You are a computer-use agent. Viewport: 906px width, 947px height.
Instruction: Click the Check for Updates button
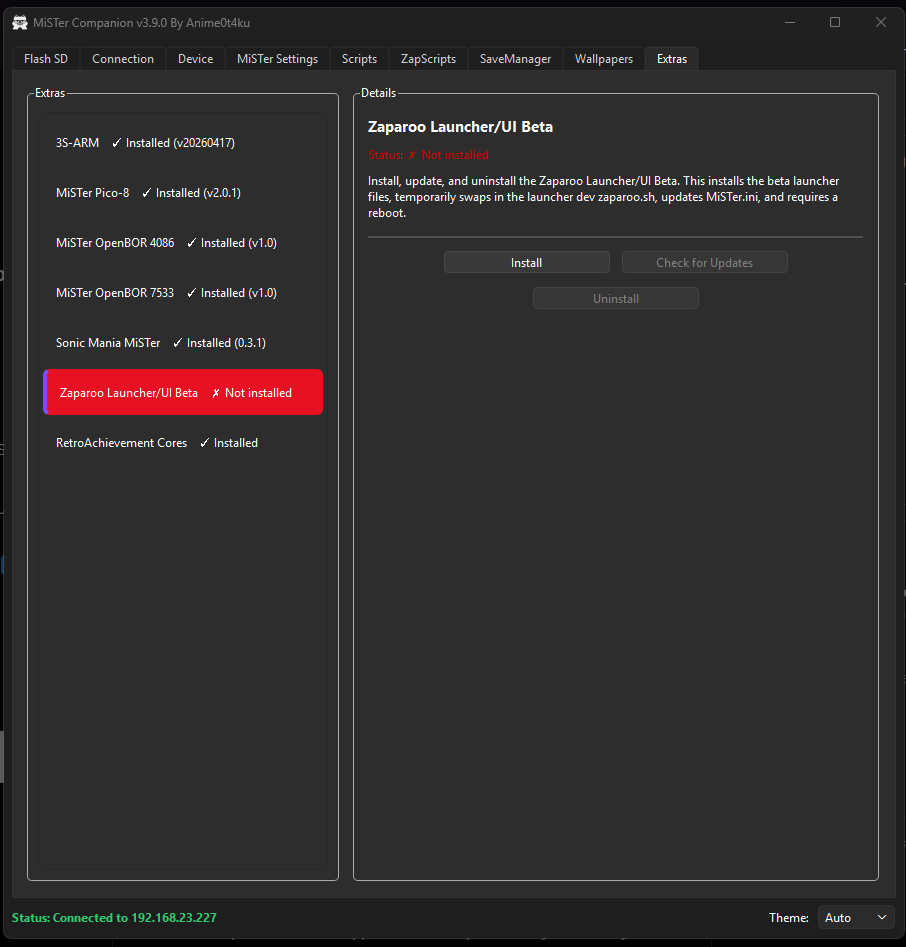pos(705,263)
